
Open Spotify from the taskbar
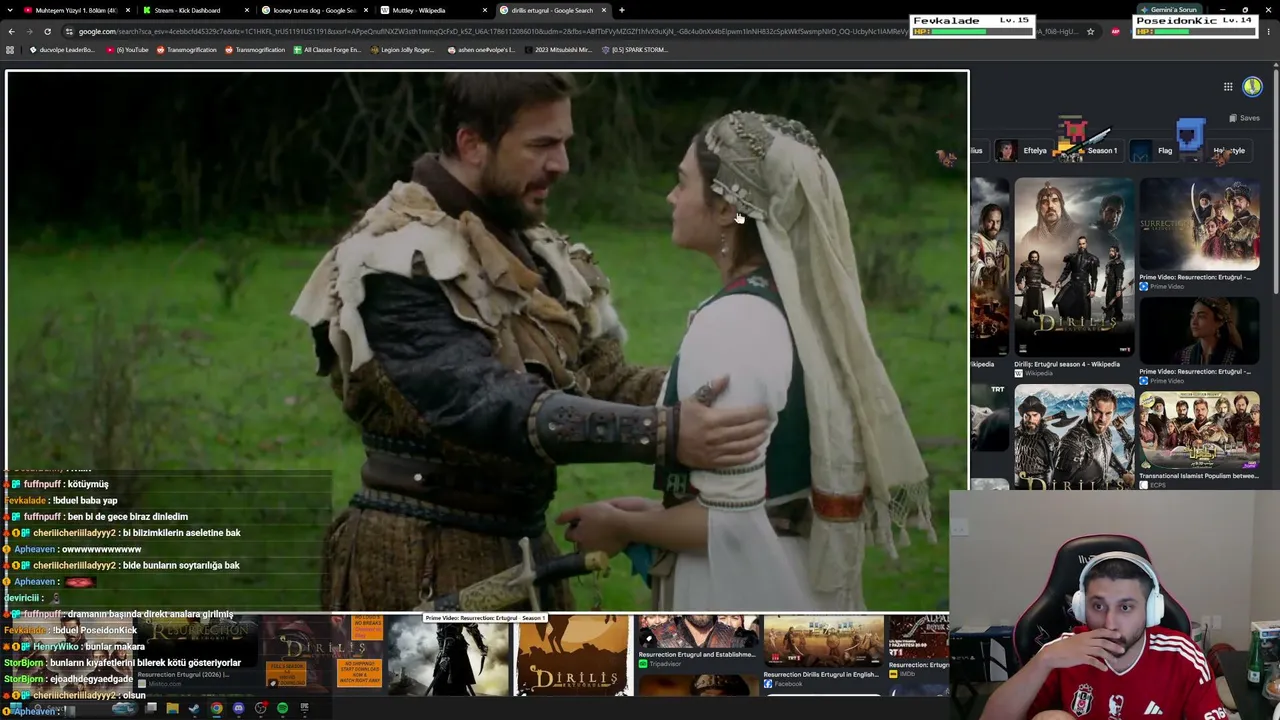[x=282, y=709]
